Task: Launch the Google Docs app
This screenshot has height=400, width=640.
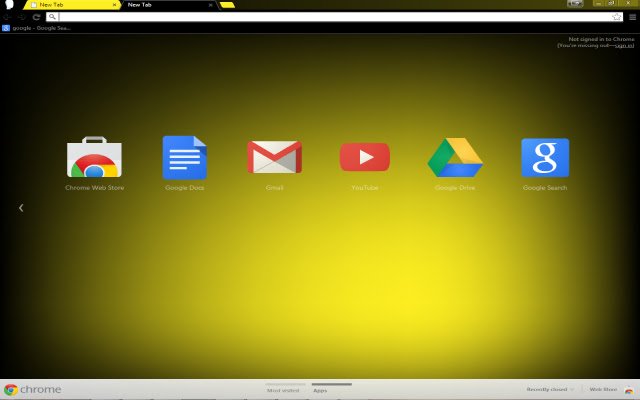Action: pos(184,158)
